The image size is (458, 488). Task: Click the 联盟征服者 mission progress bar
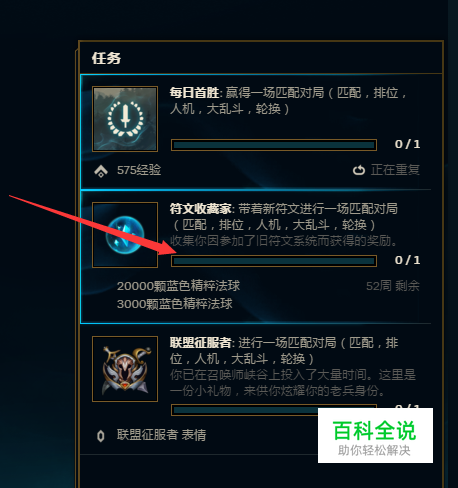(x=244, y=410)
